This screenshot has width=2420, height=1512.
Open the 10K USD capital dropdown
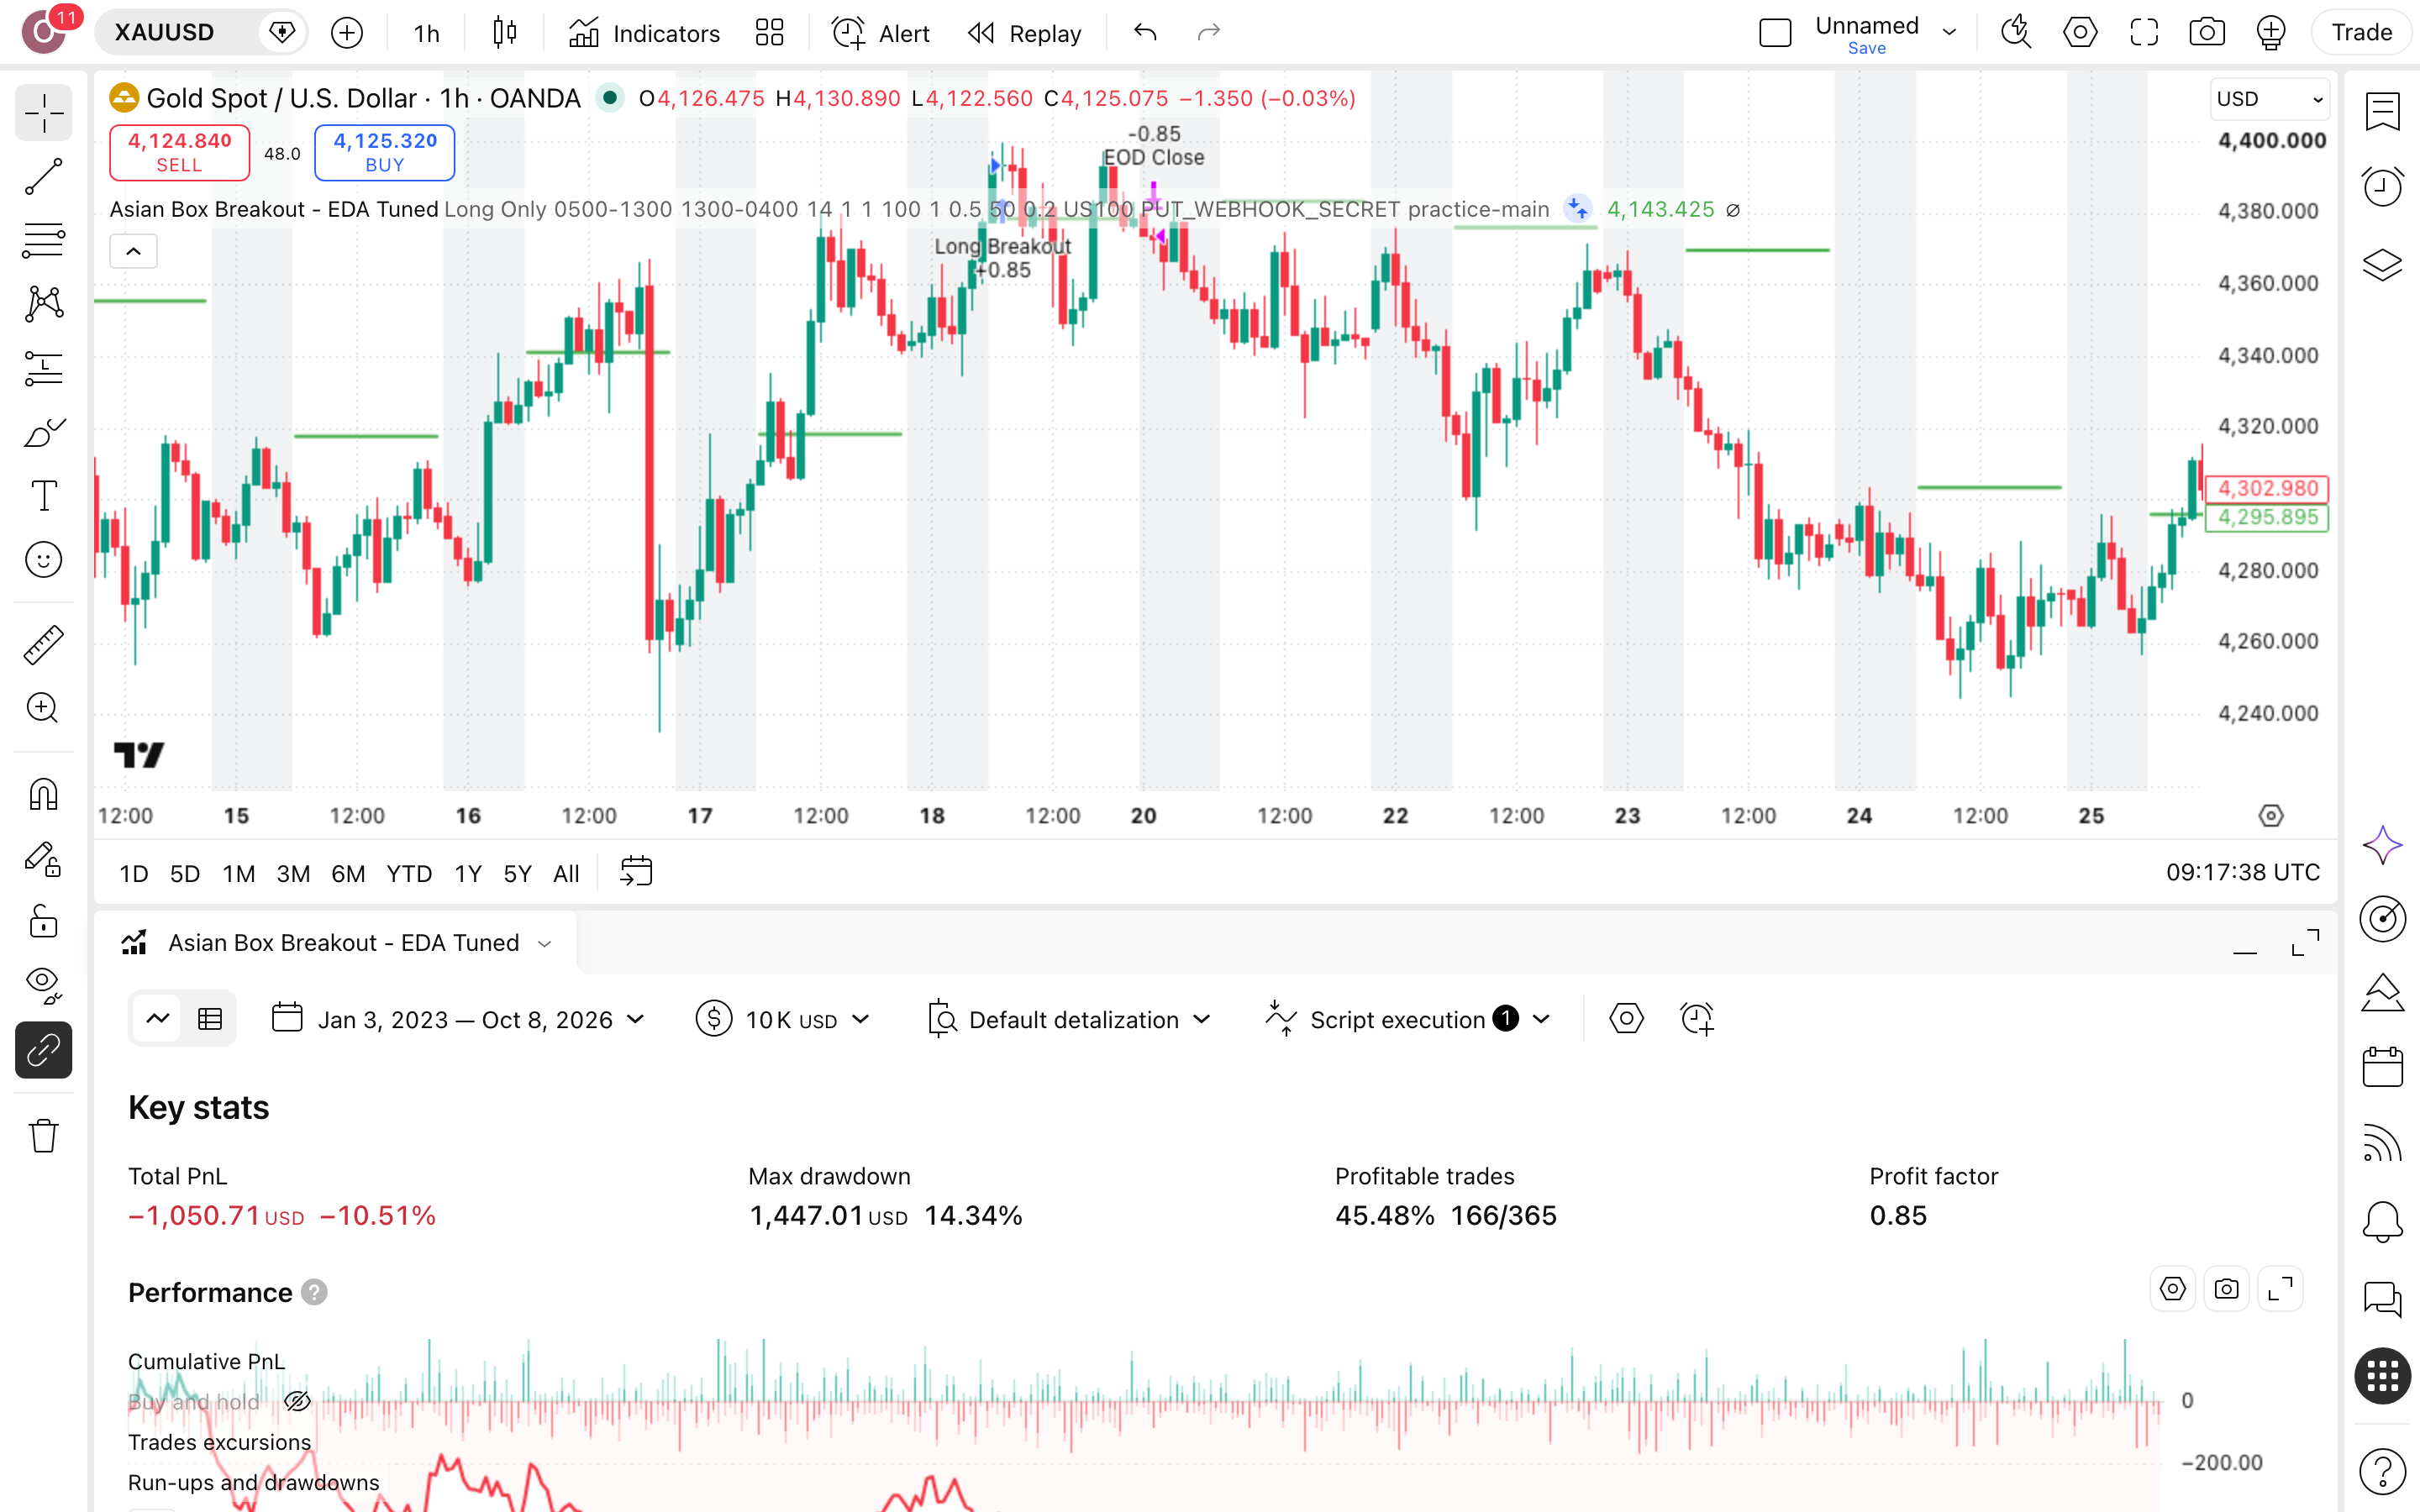click(783, 1019)
